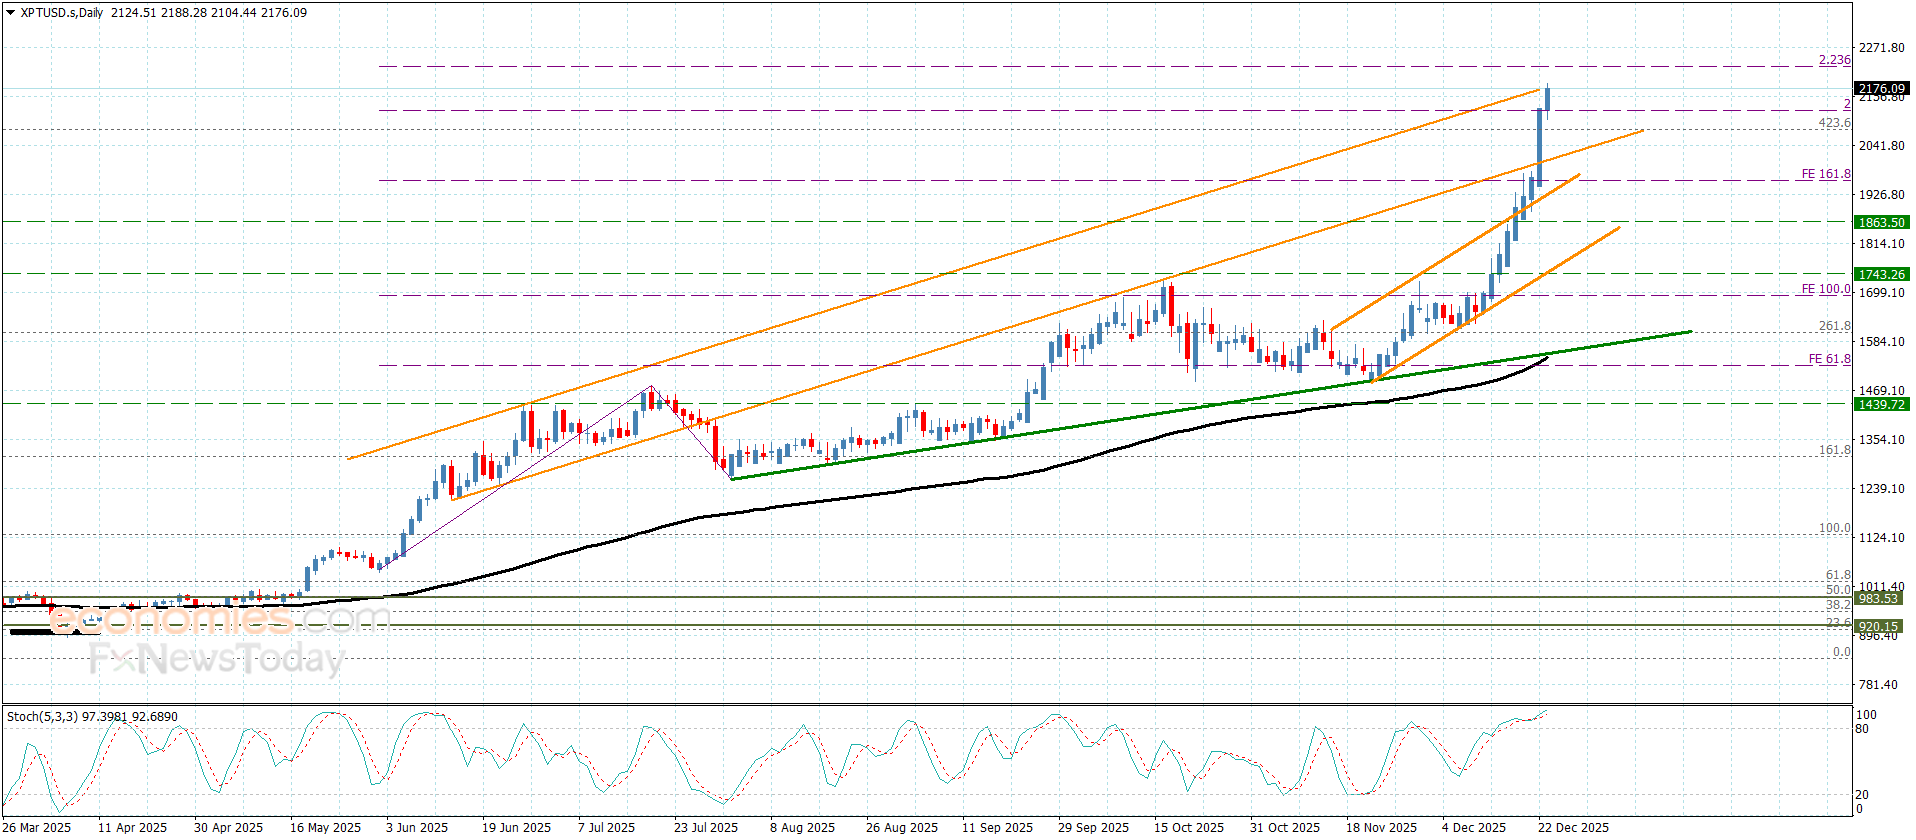The image size is (1916, 840).
Task: Click the 8 Aug 2025 date label
Action: click(x=802, y=827)
